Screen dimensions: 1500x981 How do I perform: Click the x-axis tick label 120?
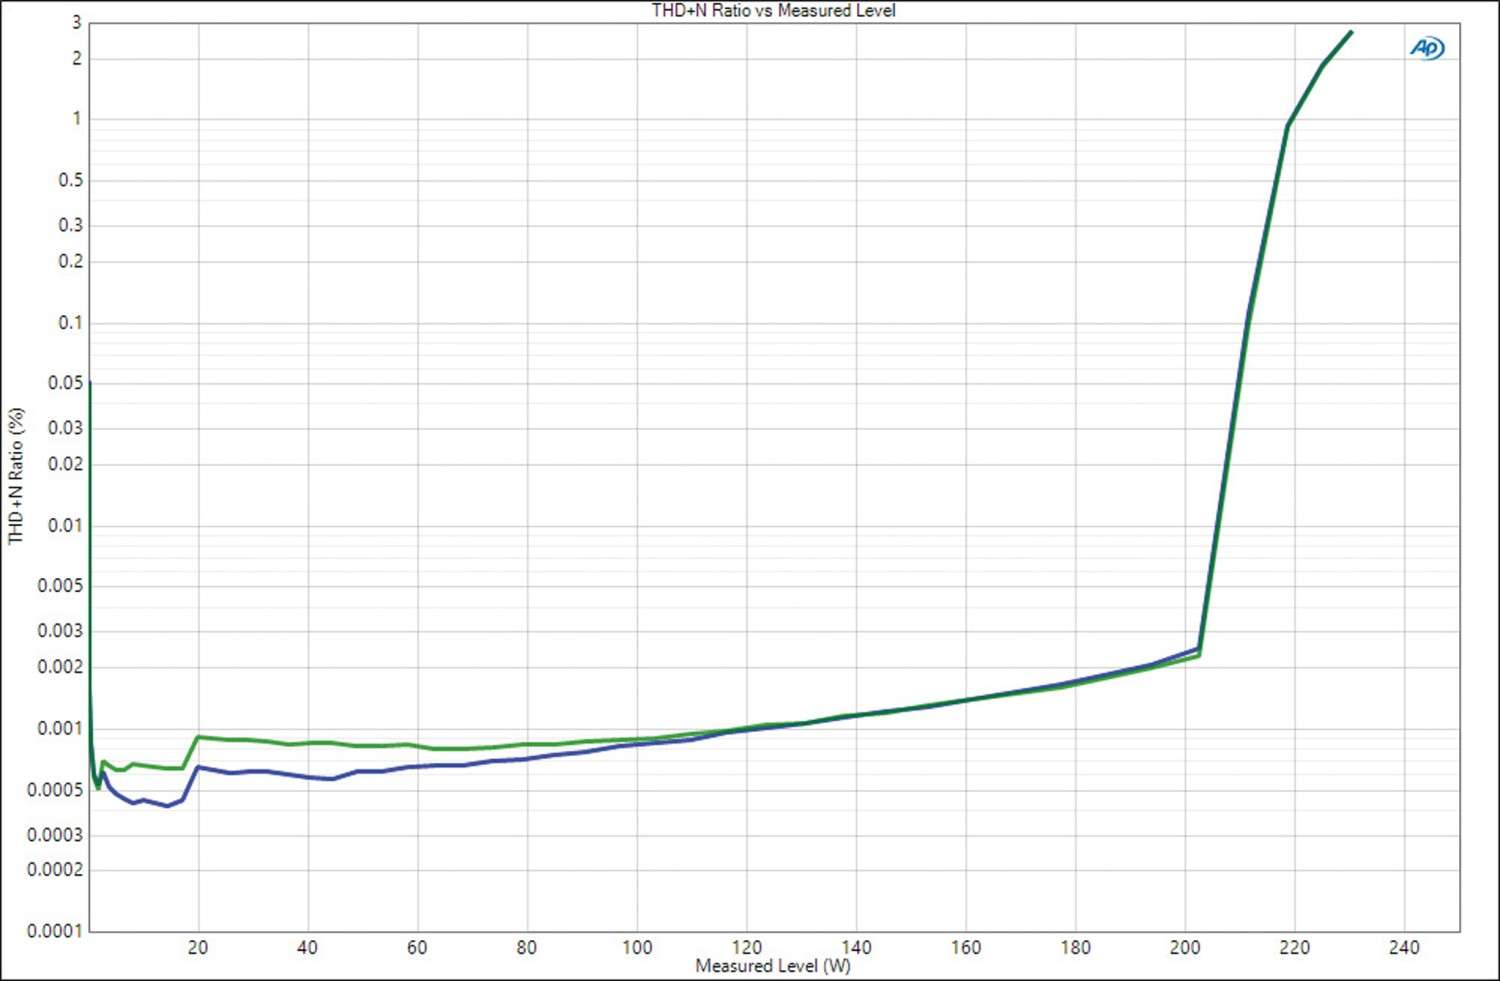click(747, 947)
